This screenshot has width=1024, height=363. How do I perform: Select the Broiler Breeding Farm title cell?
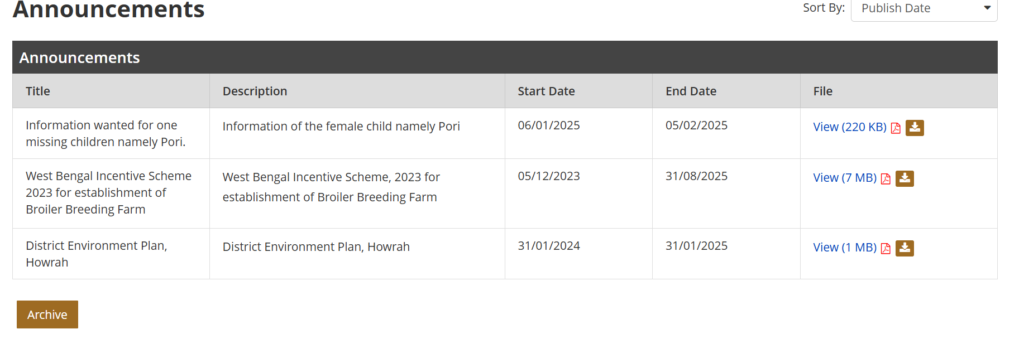point(111,193)
